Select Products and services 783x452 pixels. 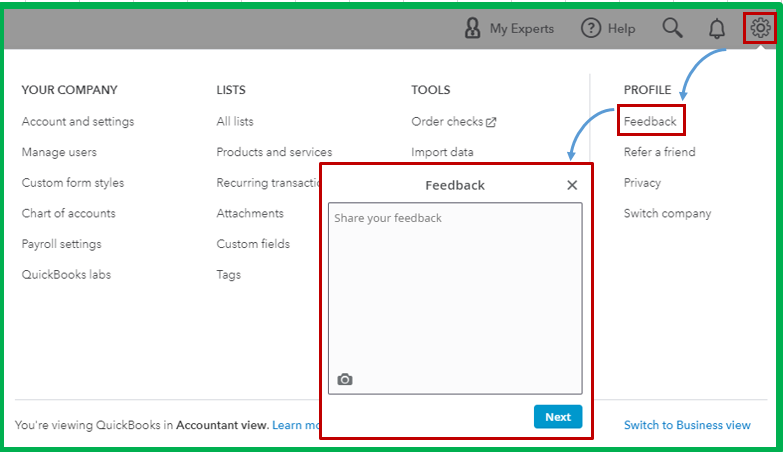coord(274,152)
